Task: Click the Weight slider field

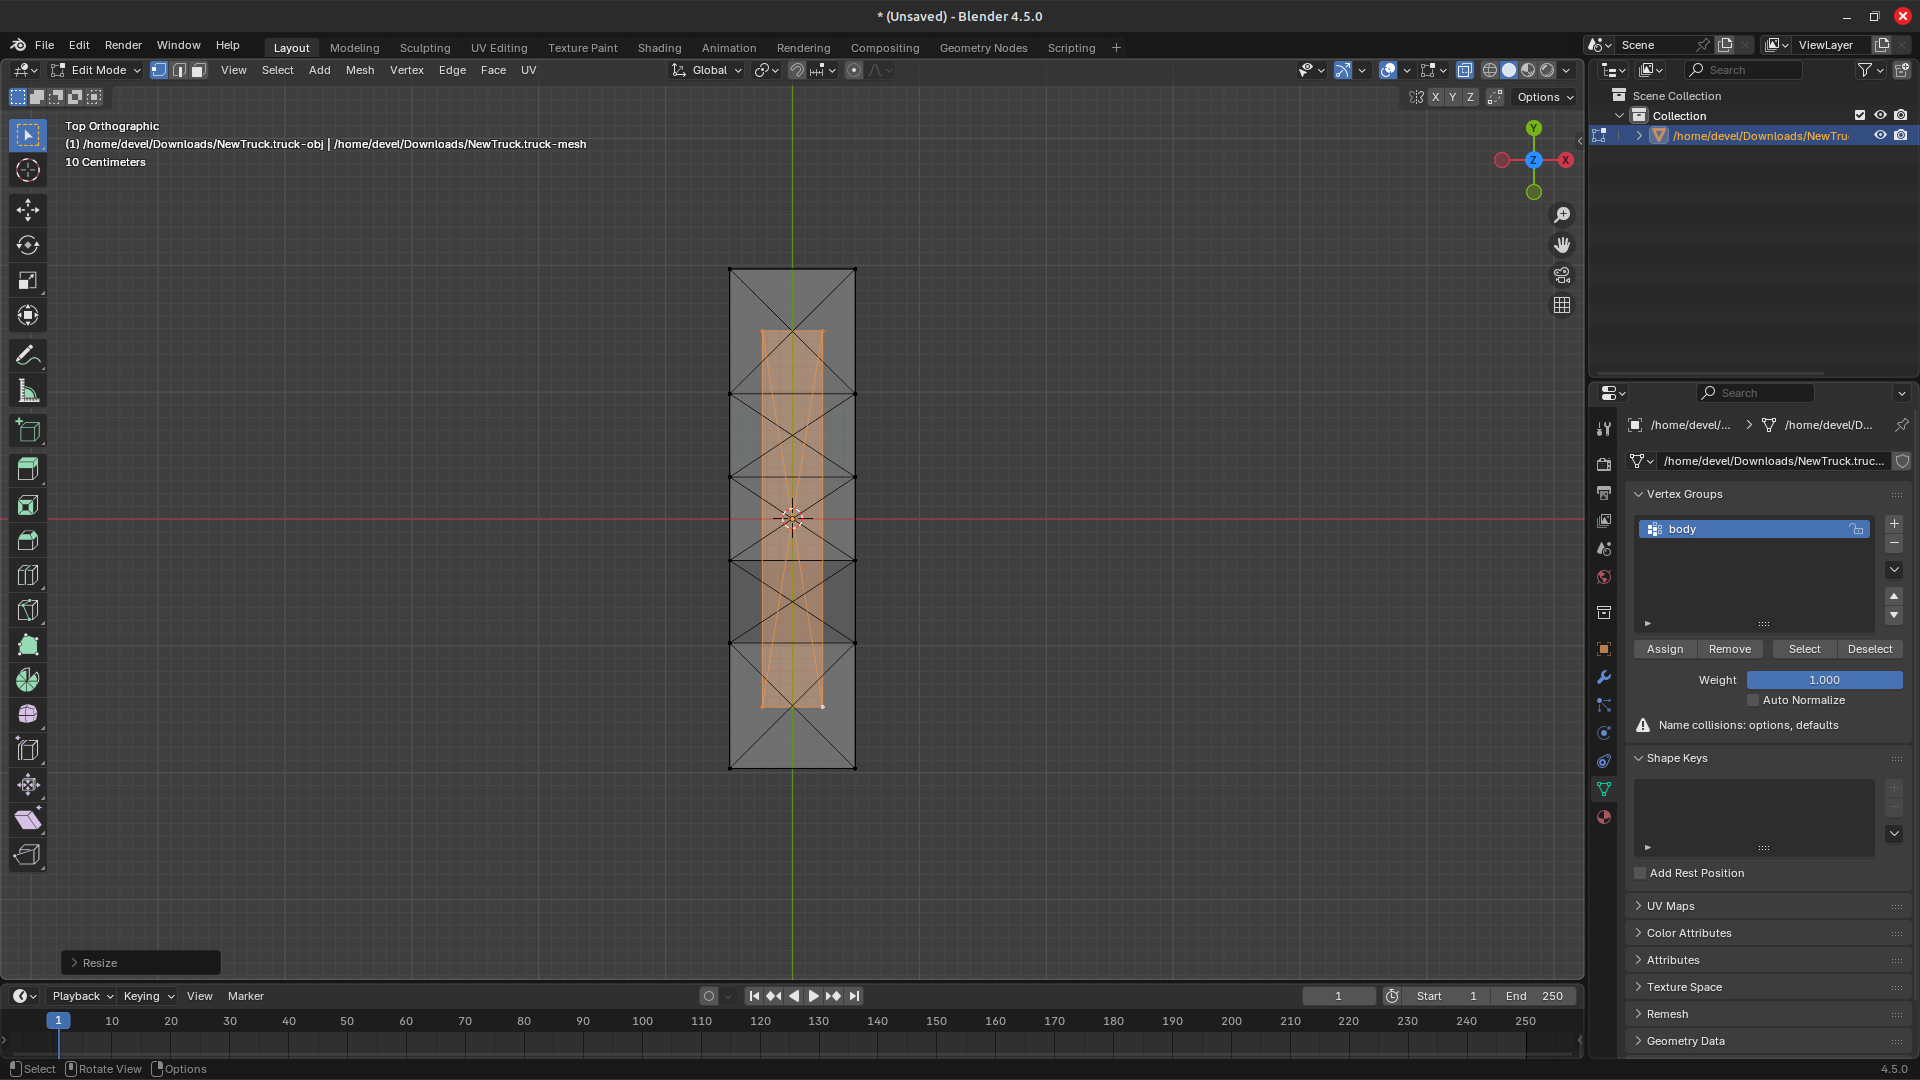Action: [x=1824, y=680]
